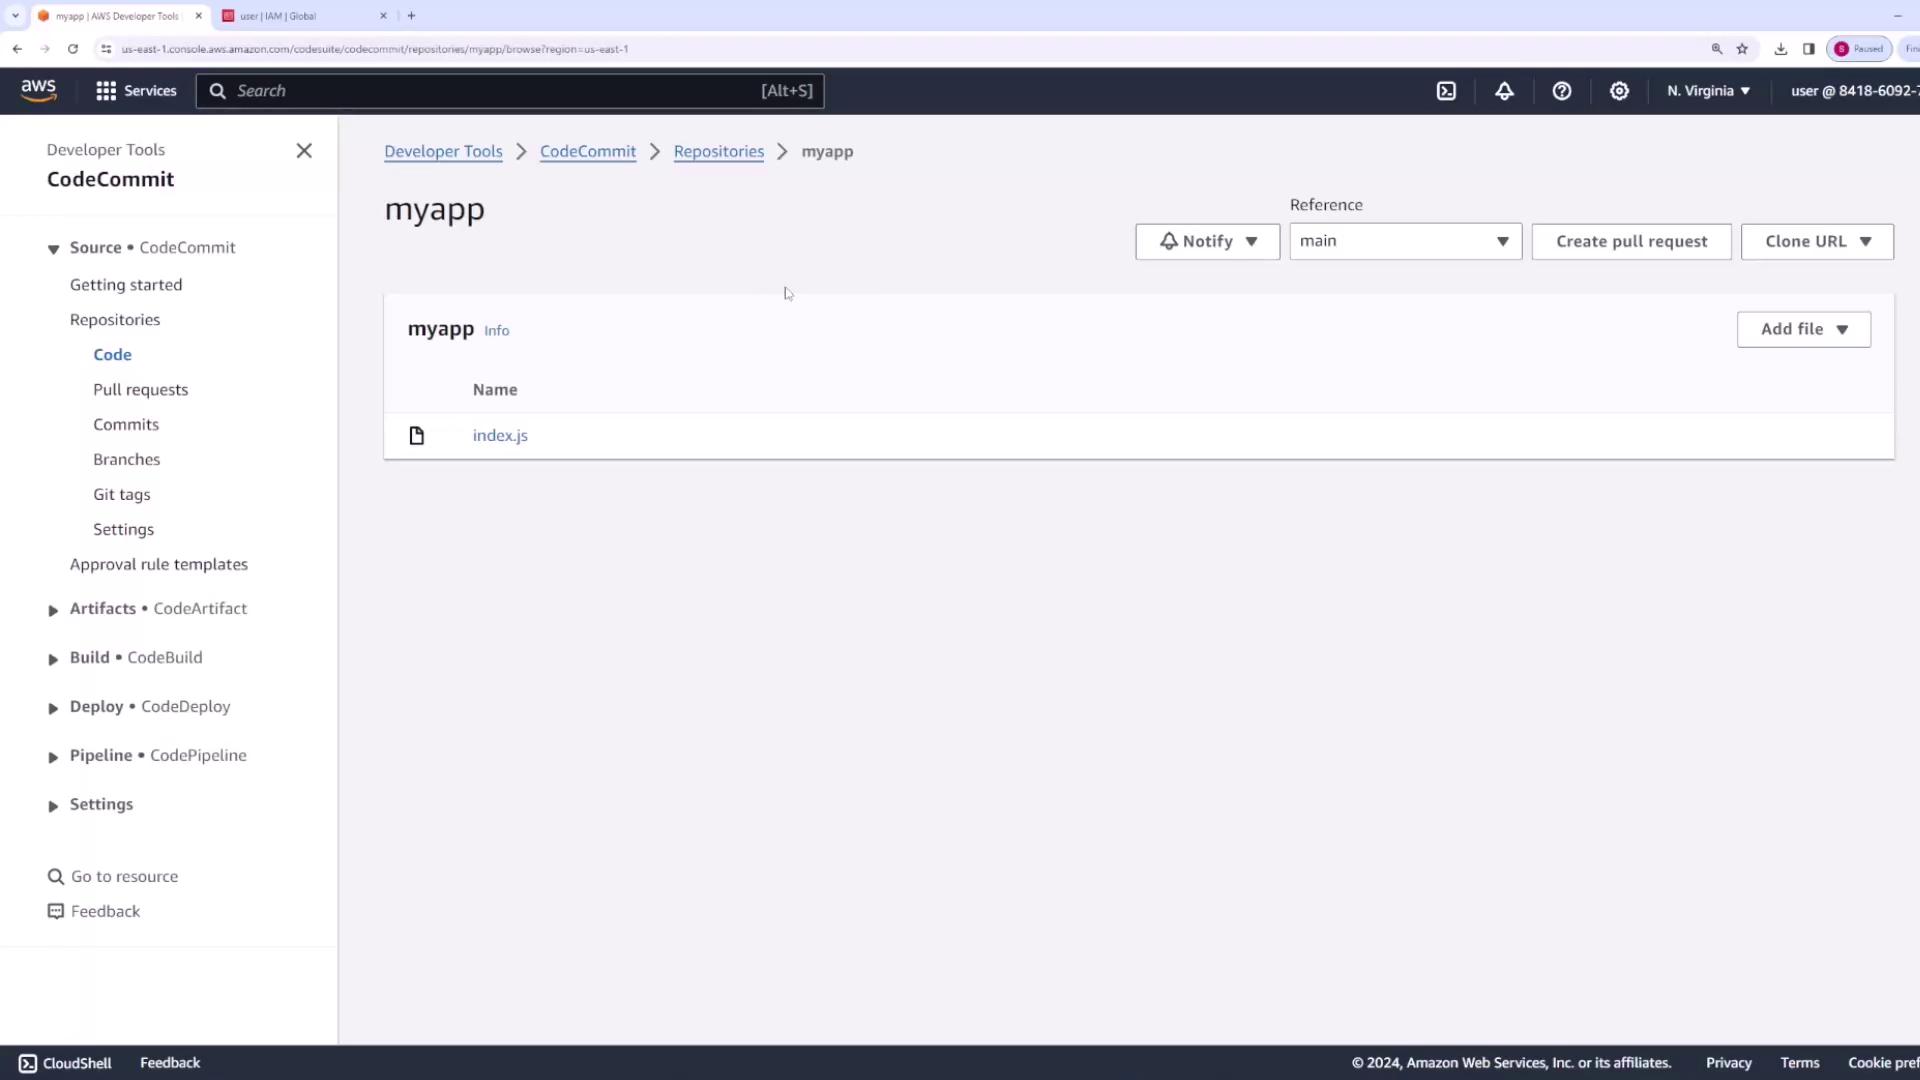
Task: Open CloudShell from top navigation bar icon
Action: click(1446, 91)
